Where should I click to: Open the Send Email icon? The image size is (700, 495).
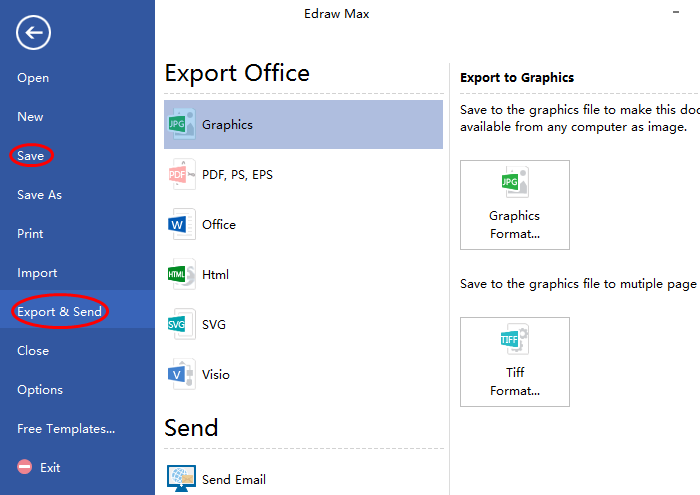click(182, 479)
